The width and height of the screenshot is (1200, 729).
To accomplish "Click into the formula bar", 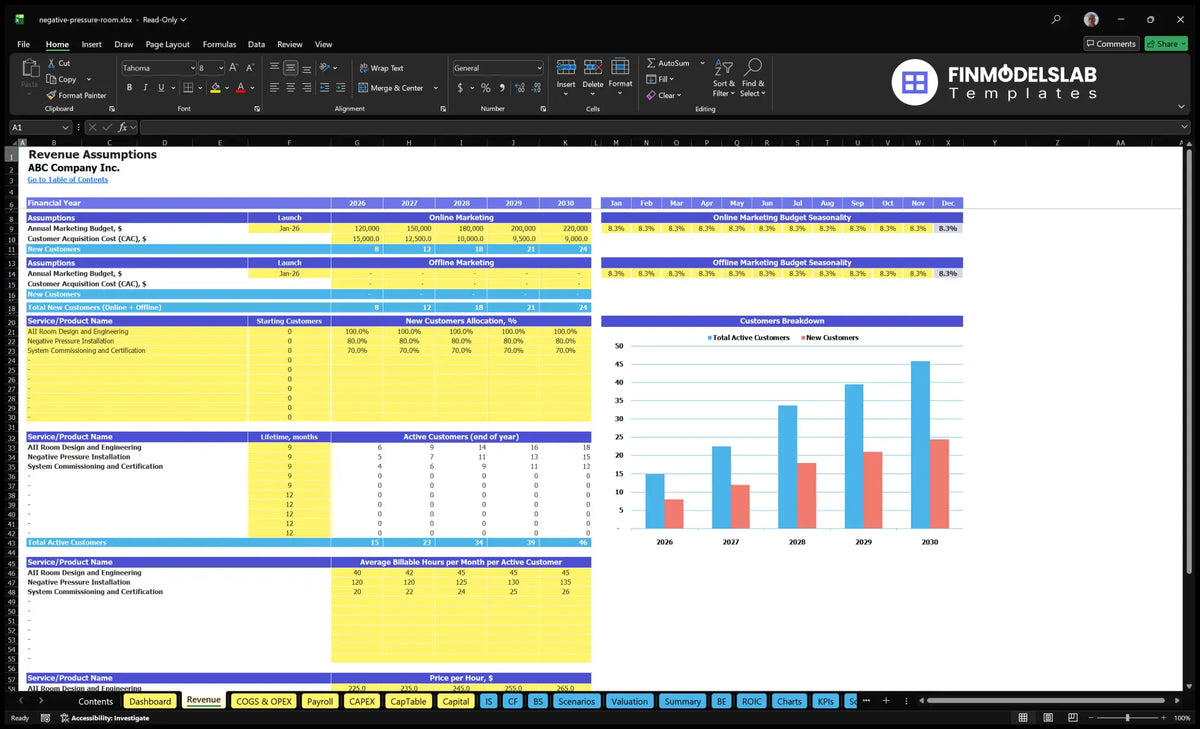I will click(665, 127).
